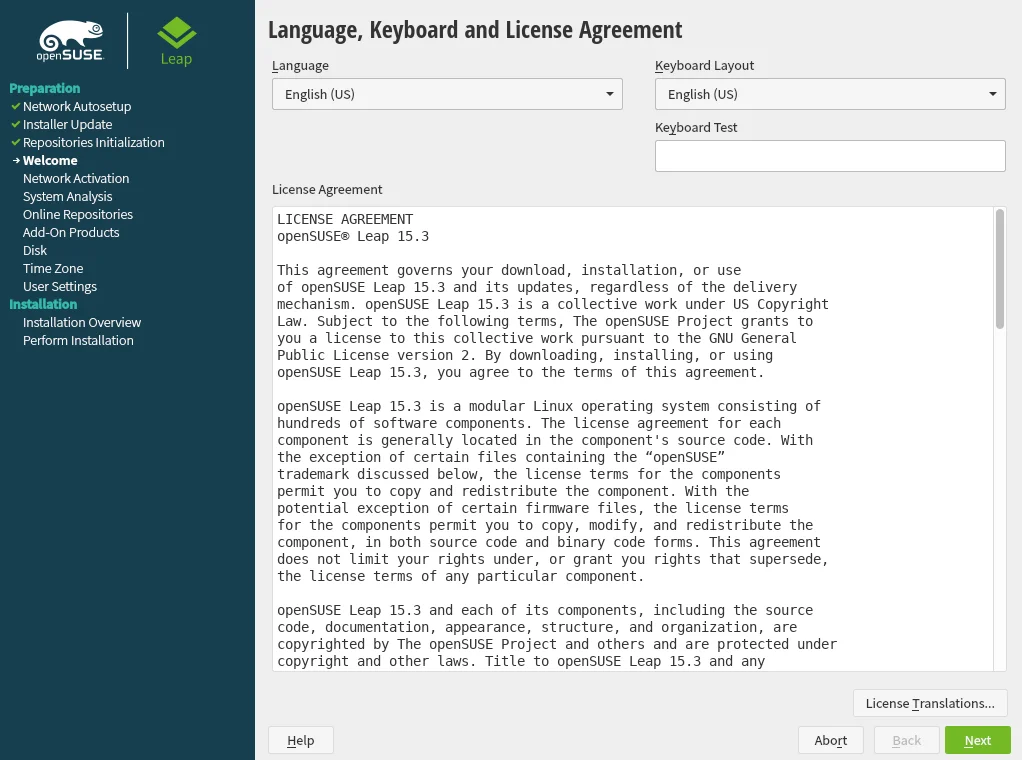Click the checkmark beside Network Autosetup
1022x760 pixels.
pyautogui.click(x=16, y=106)
